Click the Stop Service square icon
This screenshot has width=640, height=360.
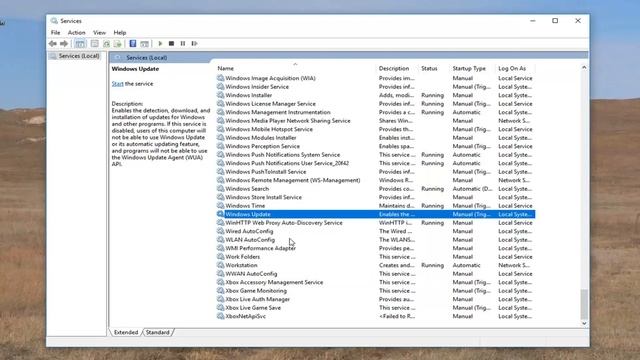pyautogui.click(x=171, y=44)
